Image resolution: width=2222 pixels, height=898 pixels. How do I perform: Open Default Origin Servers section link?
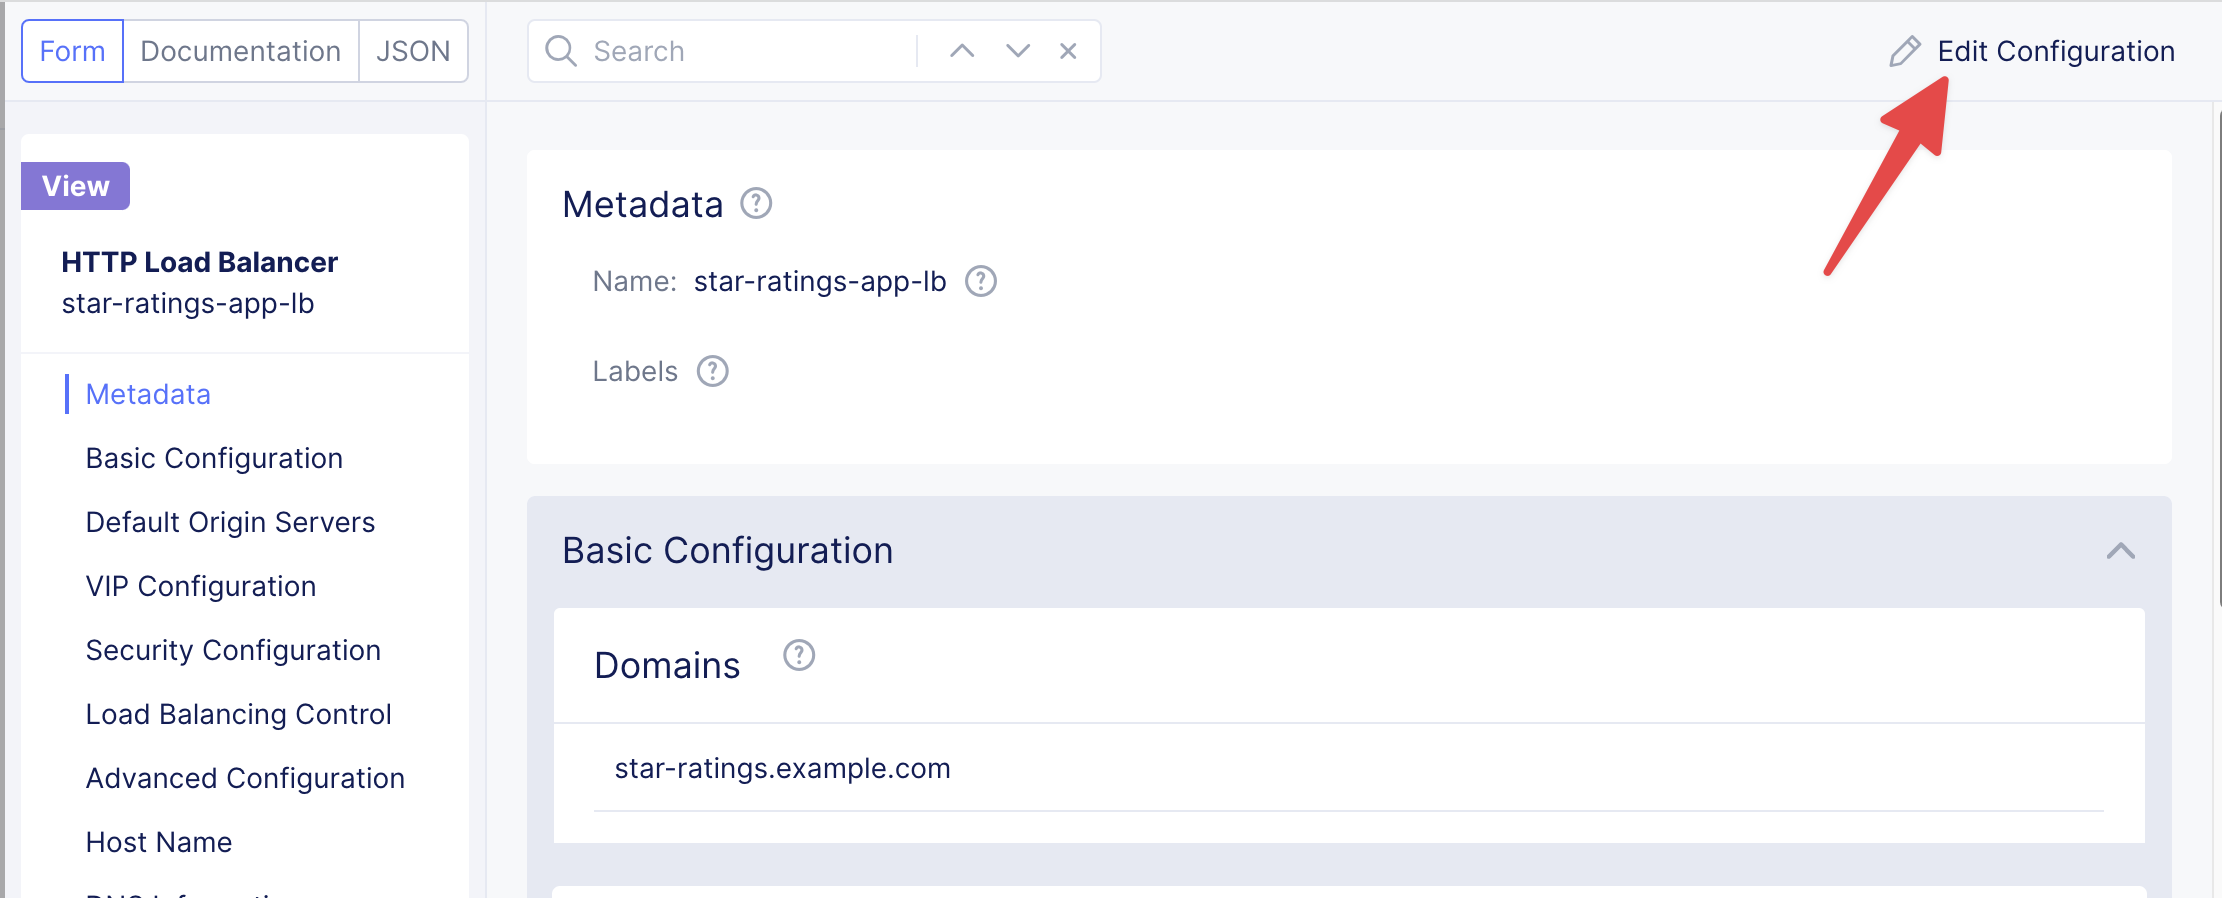pyautogui.click(x=230, y=522)
